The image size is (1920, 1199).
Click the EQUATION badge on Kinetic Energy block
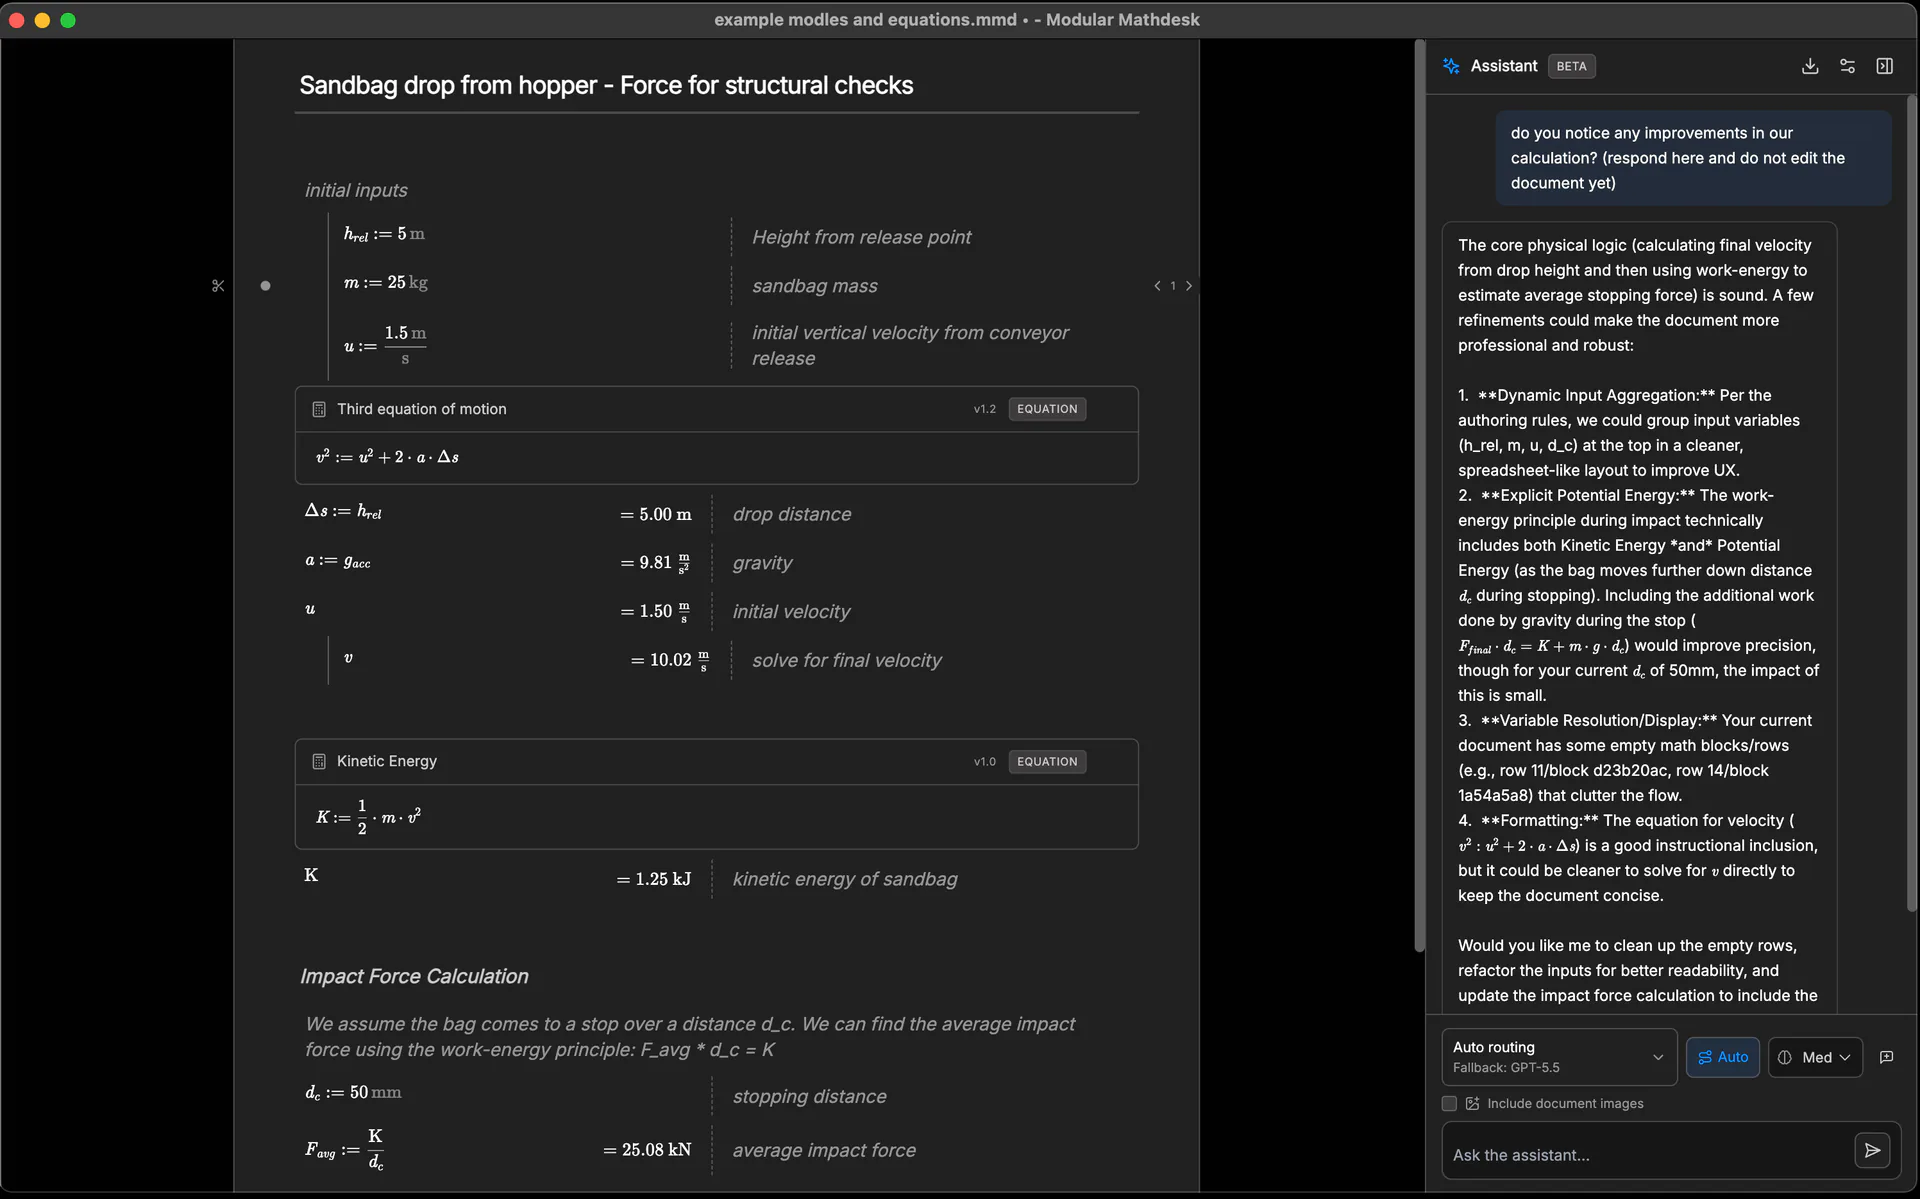click(1047, 762)
